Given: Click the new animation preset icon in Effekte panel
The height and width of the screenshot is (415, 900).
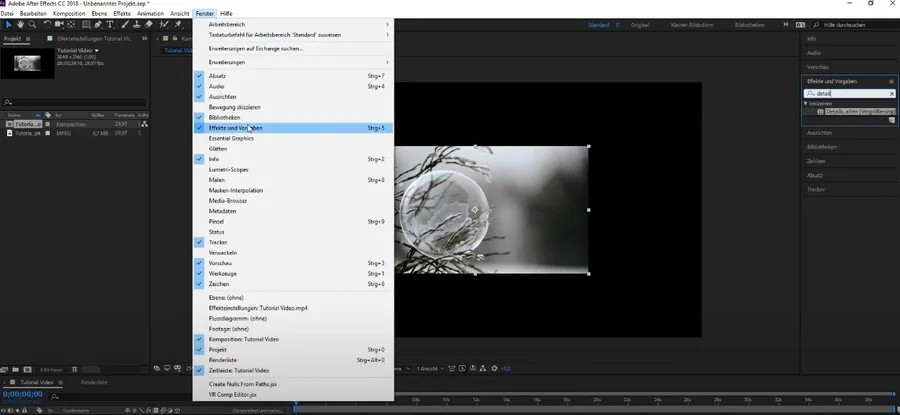Looking at the screenshot, I should [x=891, y=120].
